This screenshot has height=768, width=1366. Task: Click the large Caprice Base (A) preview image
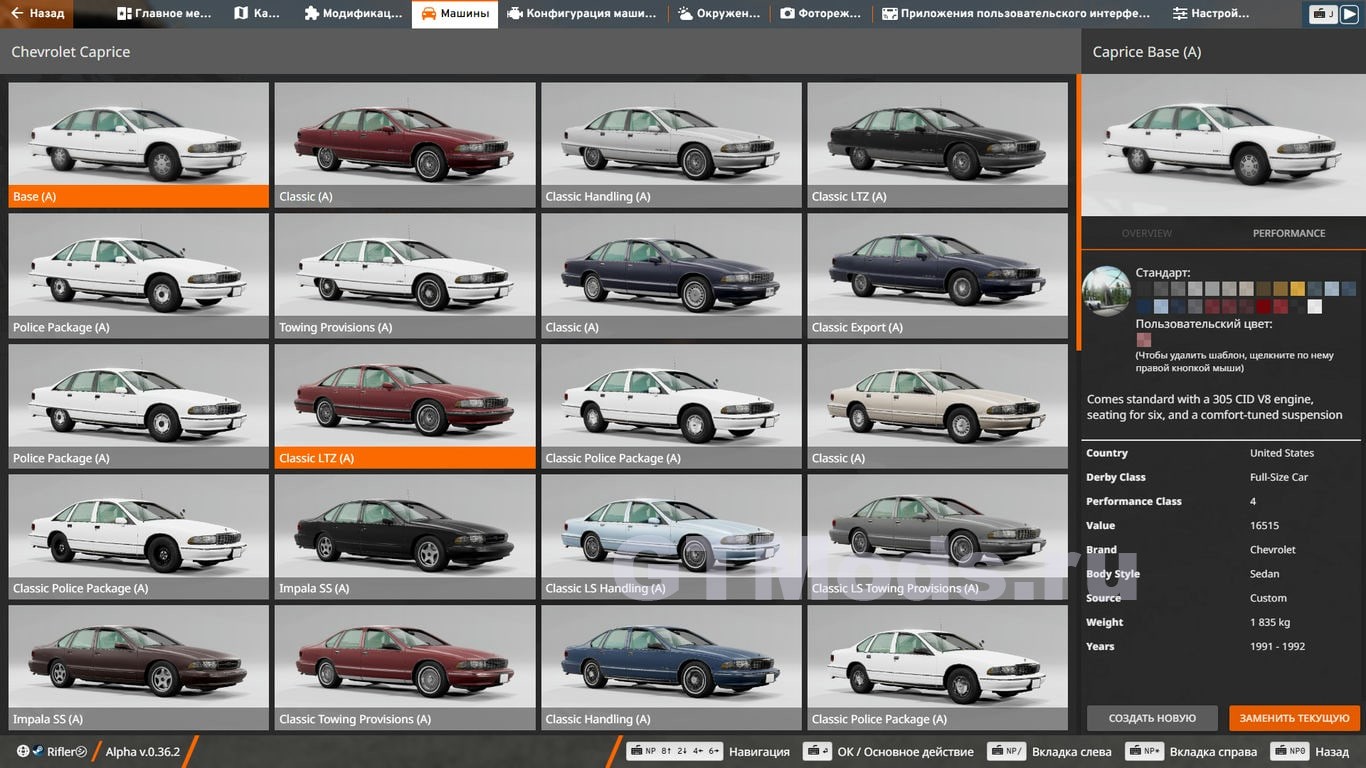point(1223,145)
